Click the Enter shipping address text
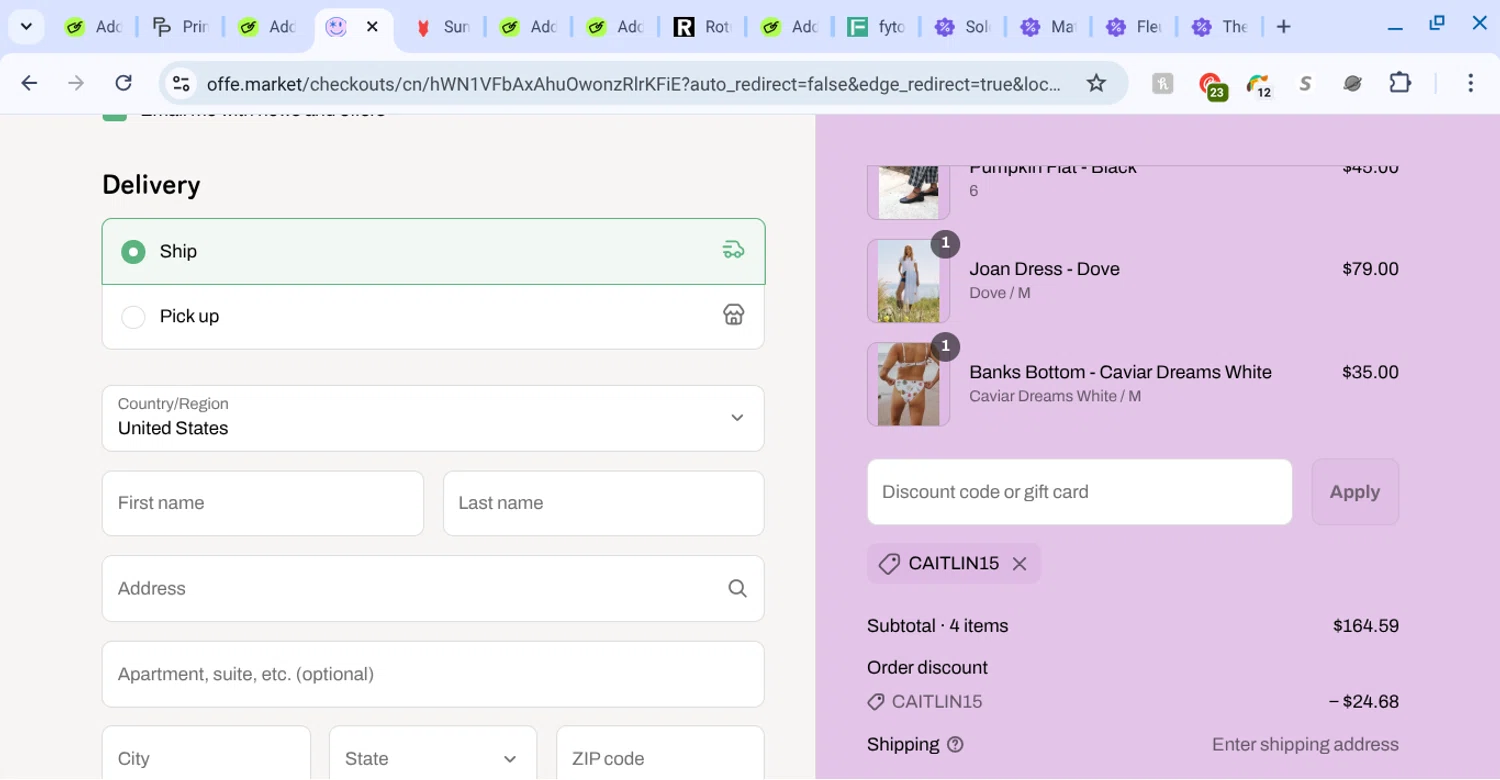 1305,745
